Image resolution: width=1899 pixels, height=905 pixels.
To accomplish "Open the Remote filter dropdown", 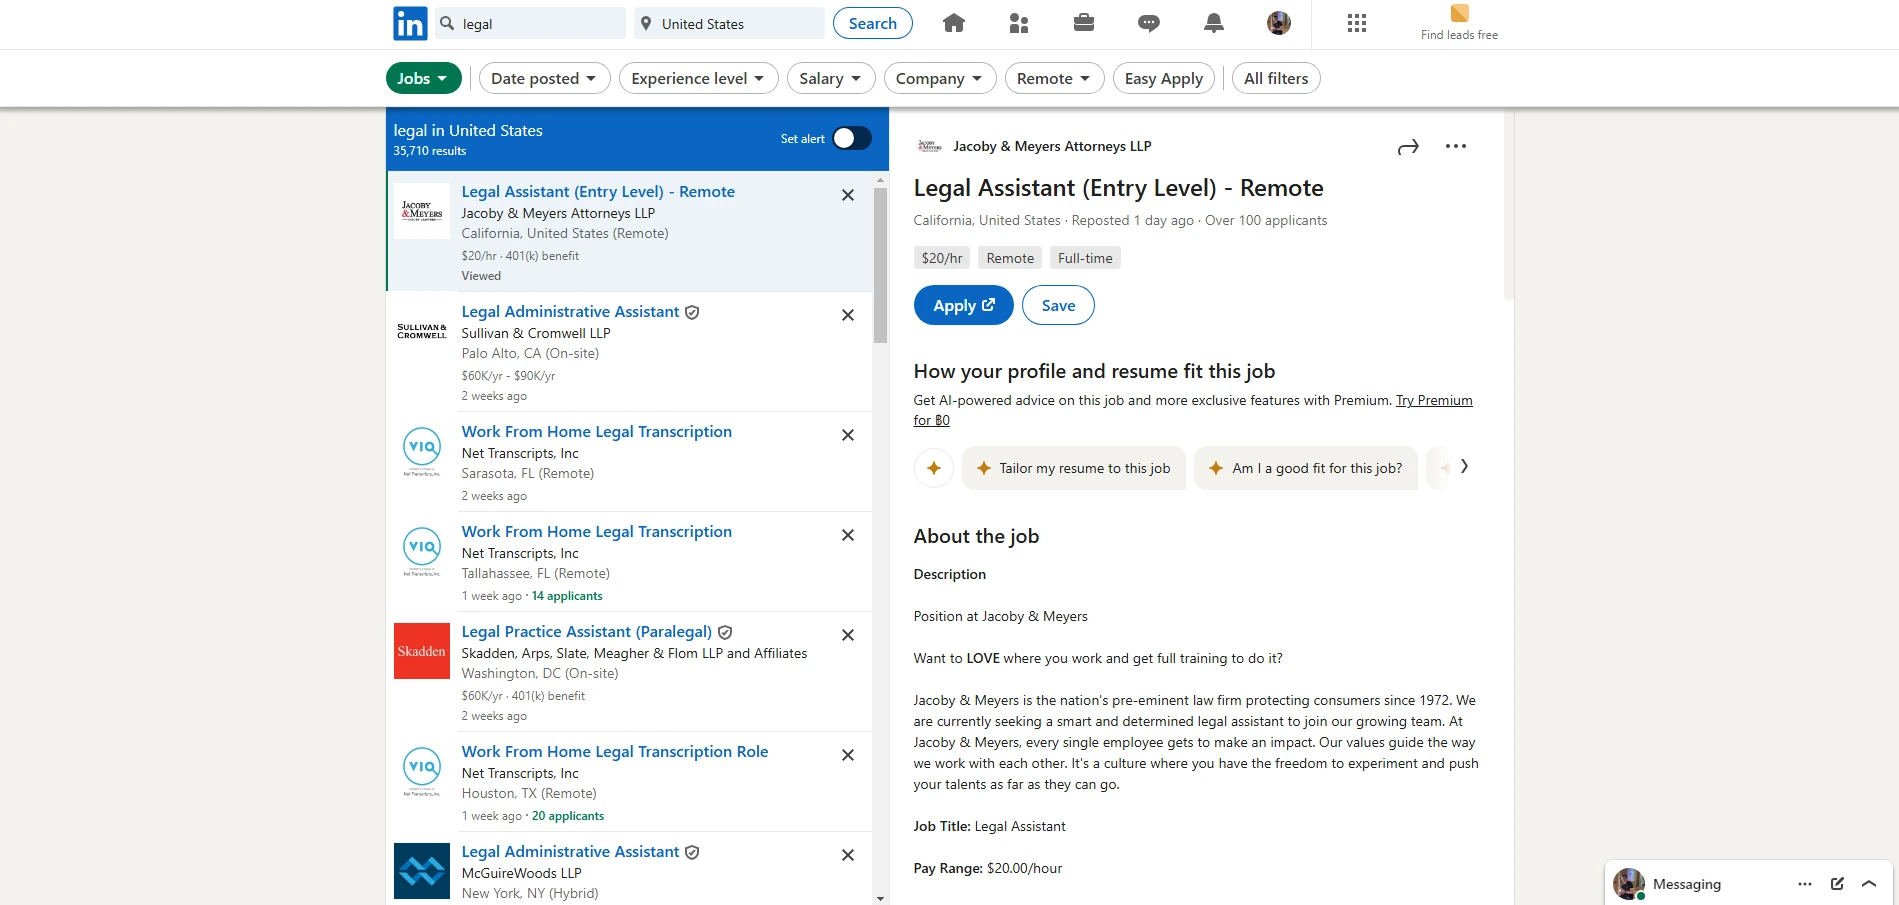I will pos(1055,78).
